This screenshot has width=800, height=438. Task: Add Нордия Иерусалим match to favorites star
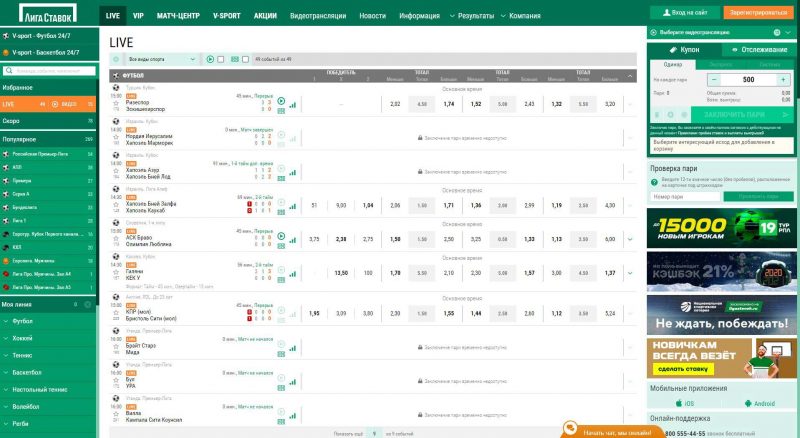click(x=116, y=135)
